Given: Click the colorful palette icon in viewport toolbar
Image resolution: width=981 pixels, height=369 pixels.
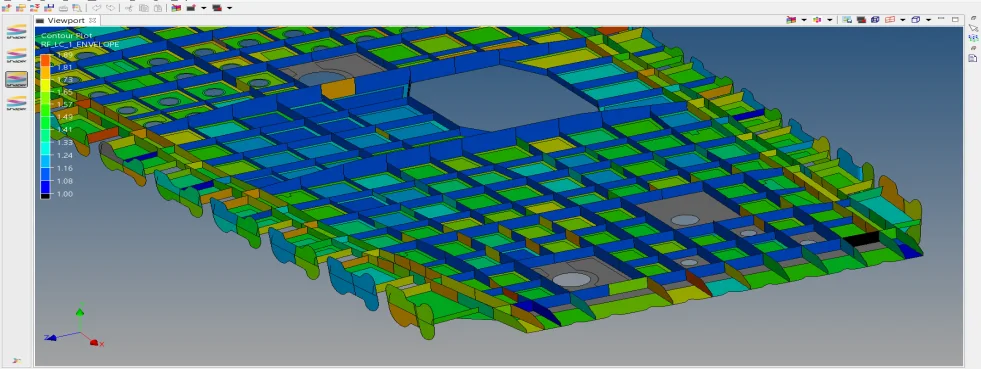Looking at the screenshot, I should pyautogui.click(x=791, y=19).
